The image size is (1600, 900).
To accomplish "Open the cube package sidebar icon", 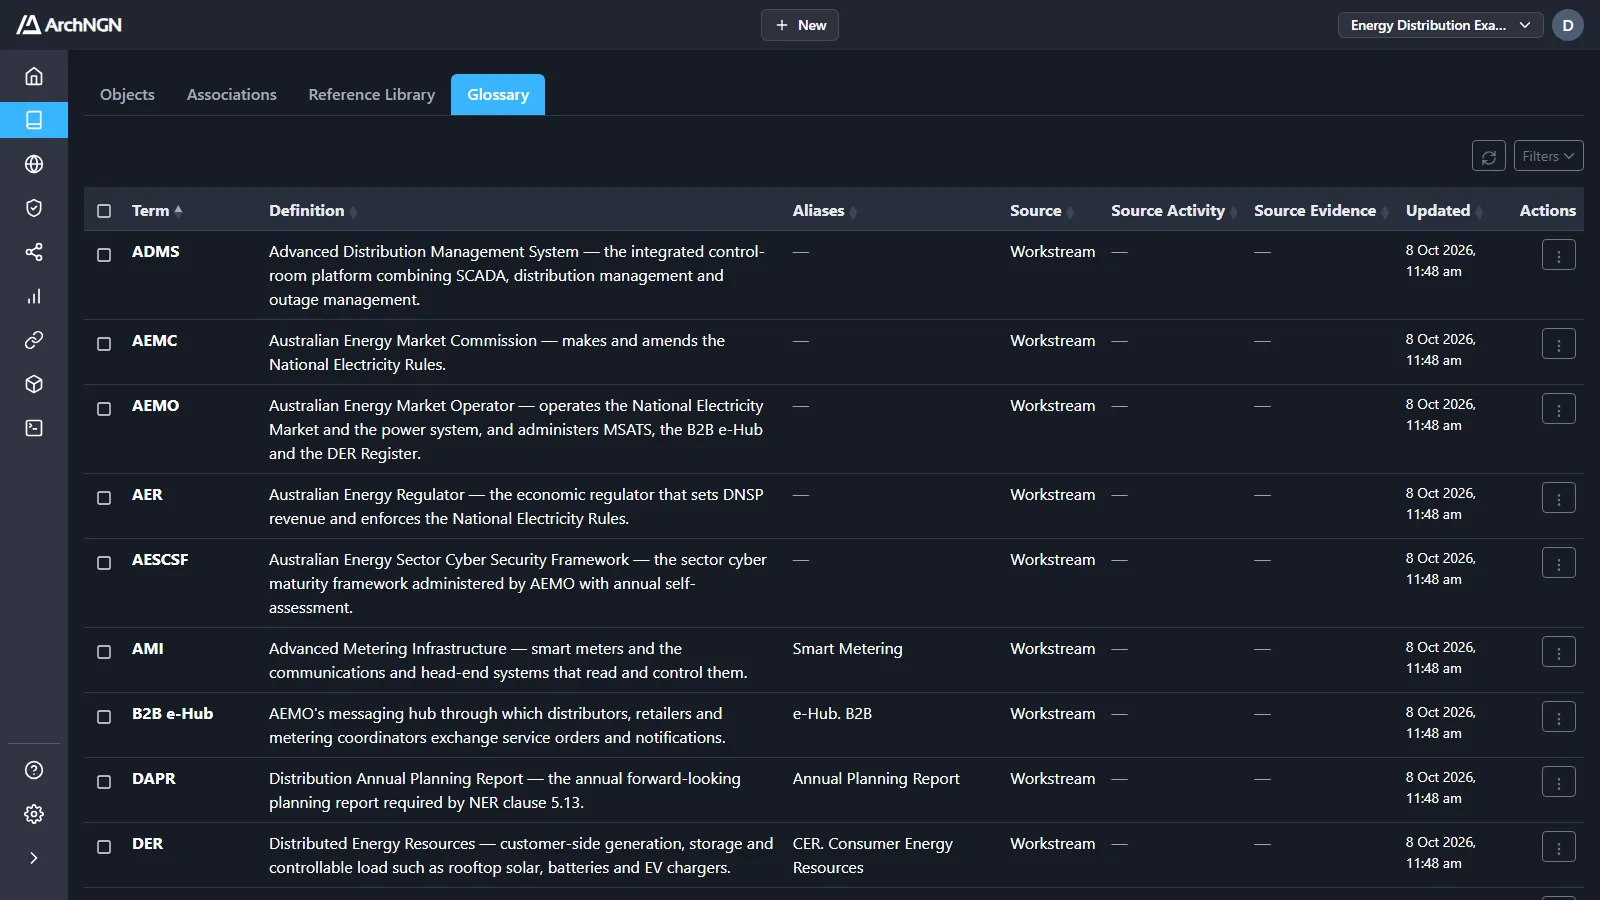I will coord(34,384).
